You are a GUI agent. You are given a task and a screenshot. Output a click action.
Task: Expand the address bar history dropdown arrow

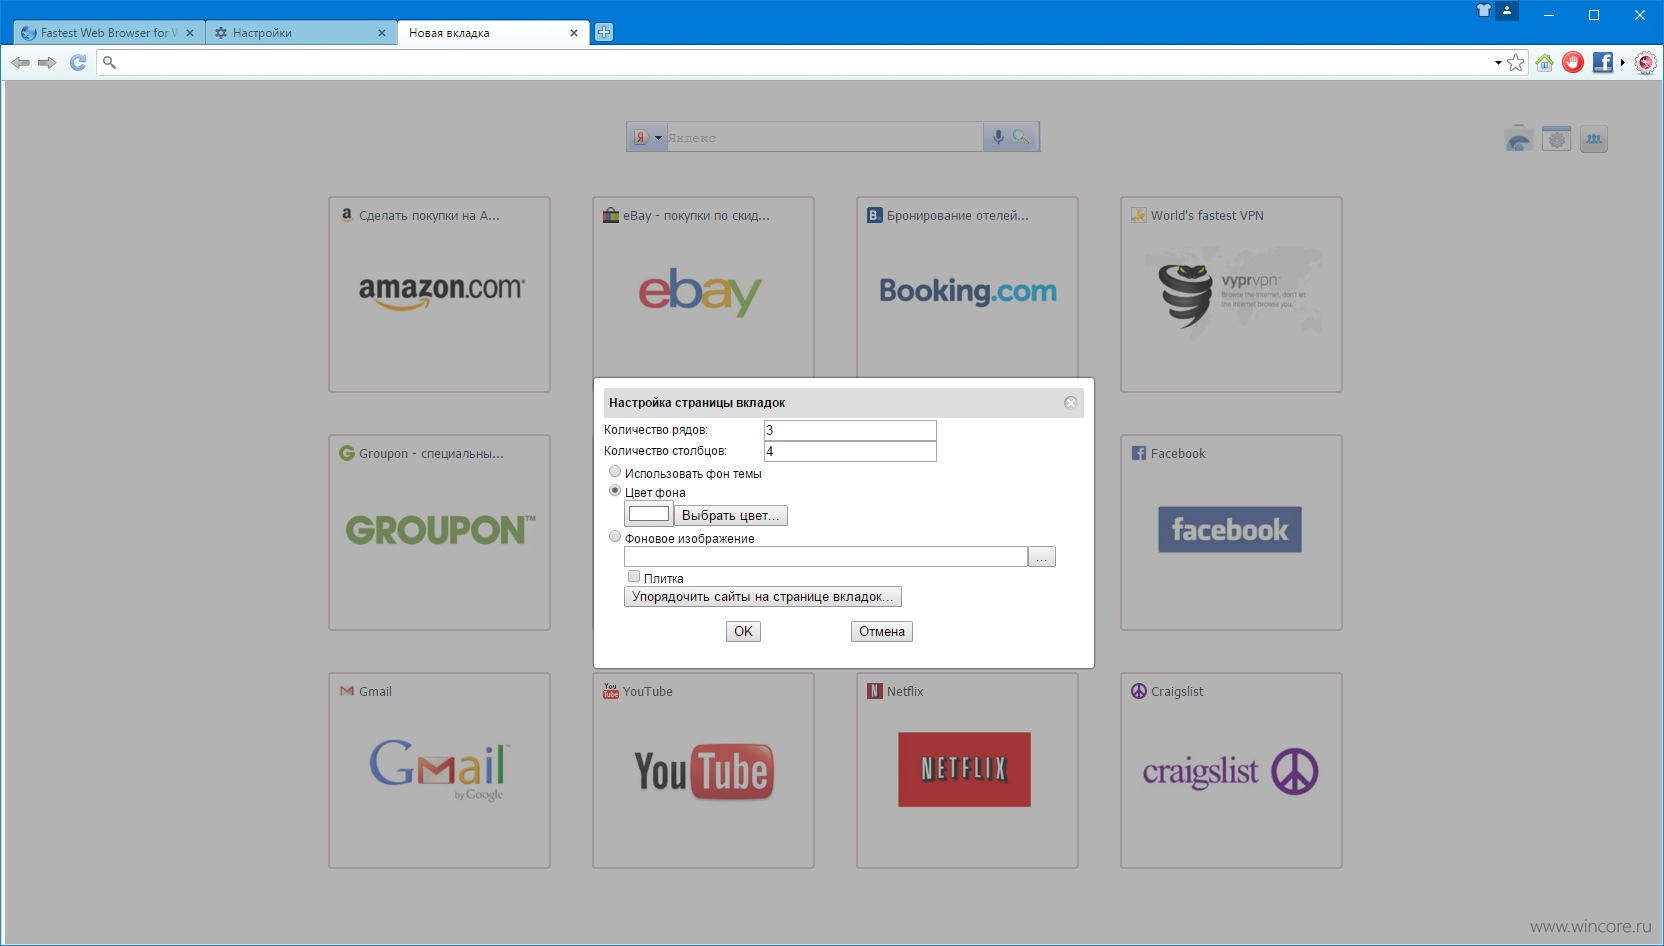tap(1497, 63)
